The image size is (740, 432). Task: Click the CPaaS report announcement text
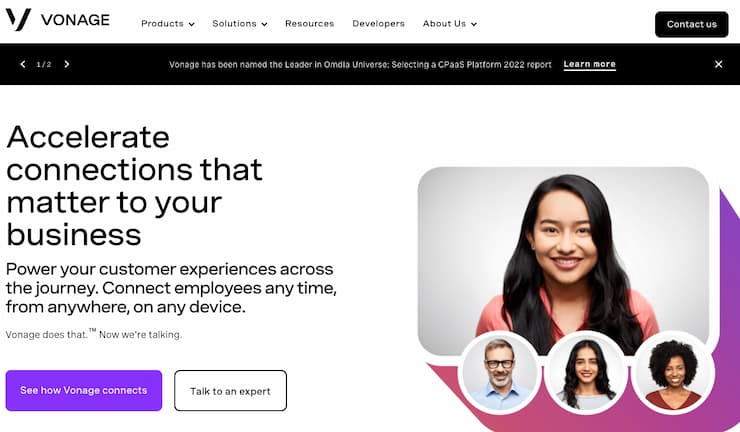click(360, 65)
